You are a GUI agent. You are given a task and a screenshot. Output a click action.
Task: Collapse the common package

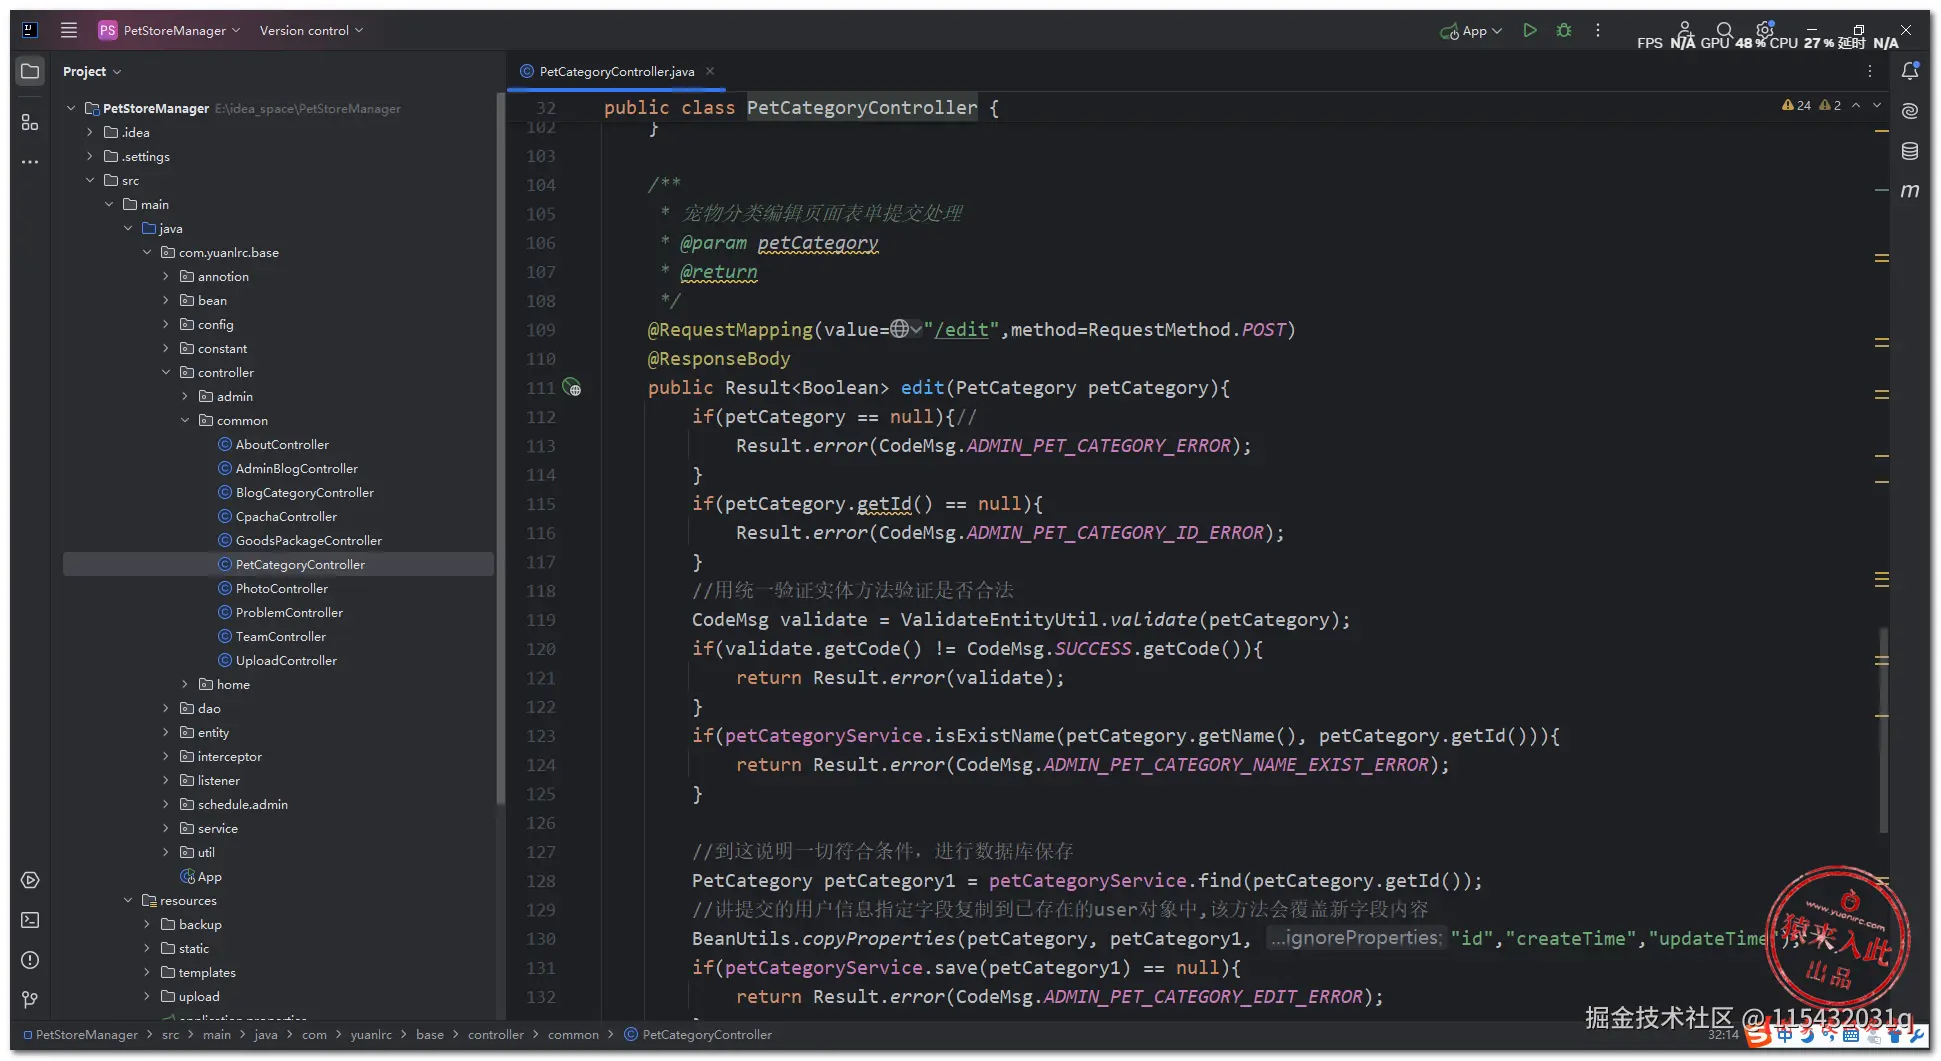184,420
